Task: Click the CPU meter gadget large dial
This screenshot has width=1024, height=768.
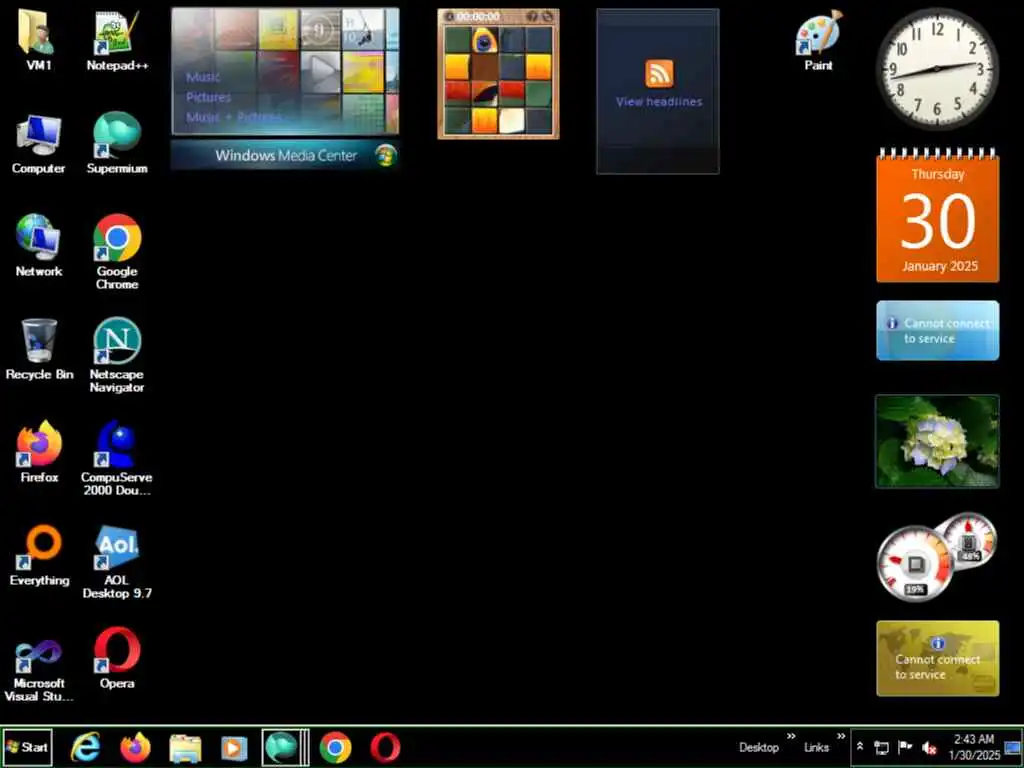Action: point(914,563)
